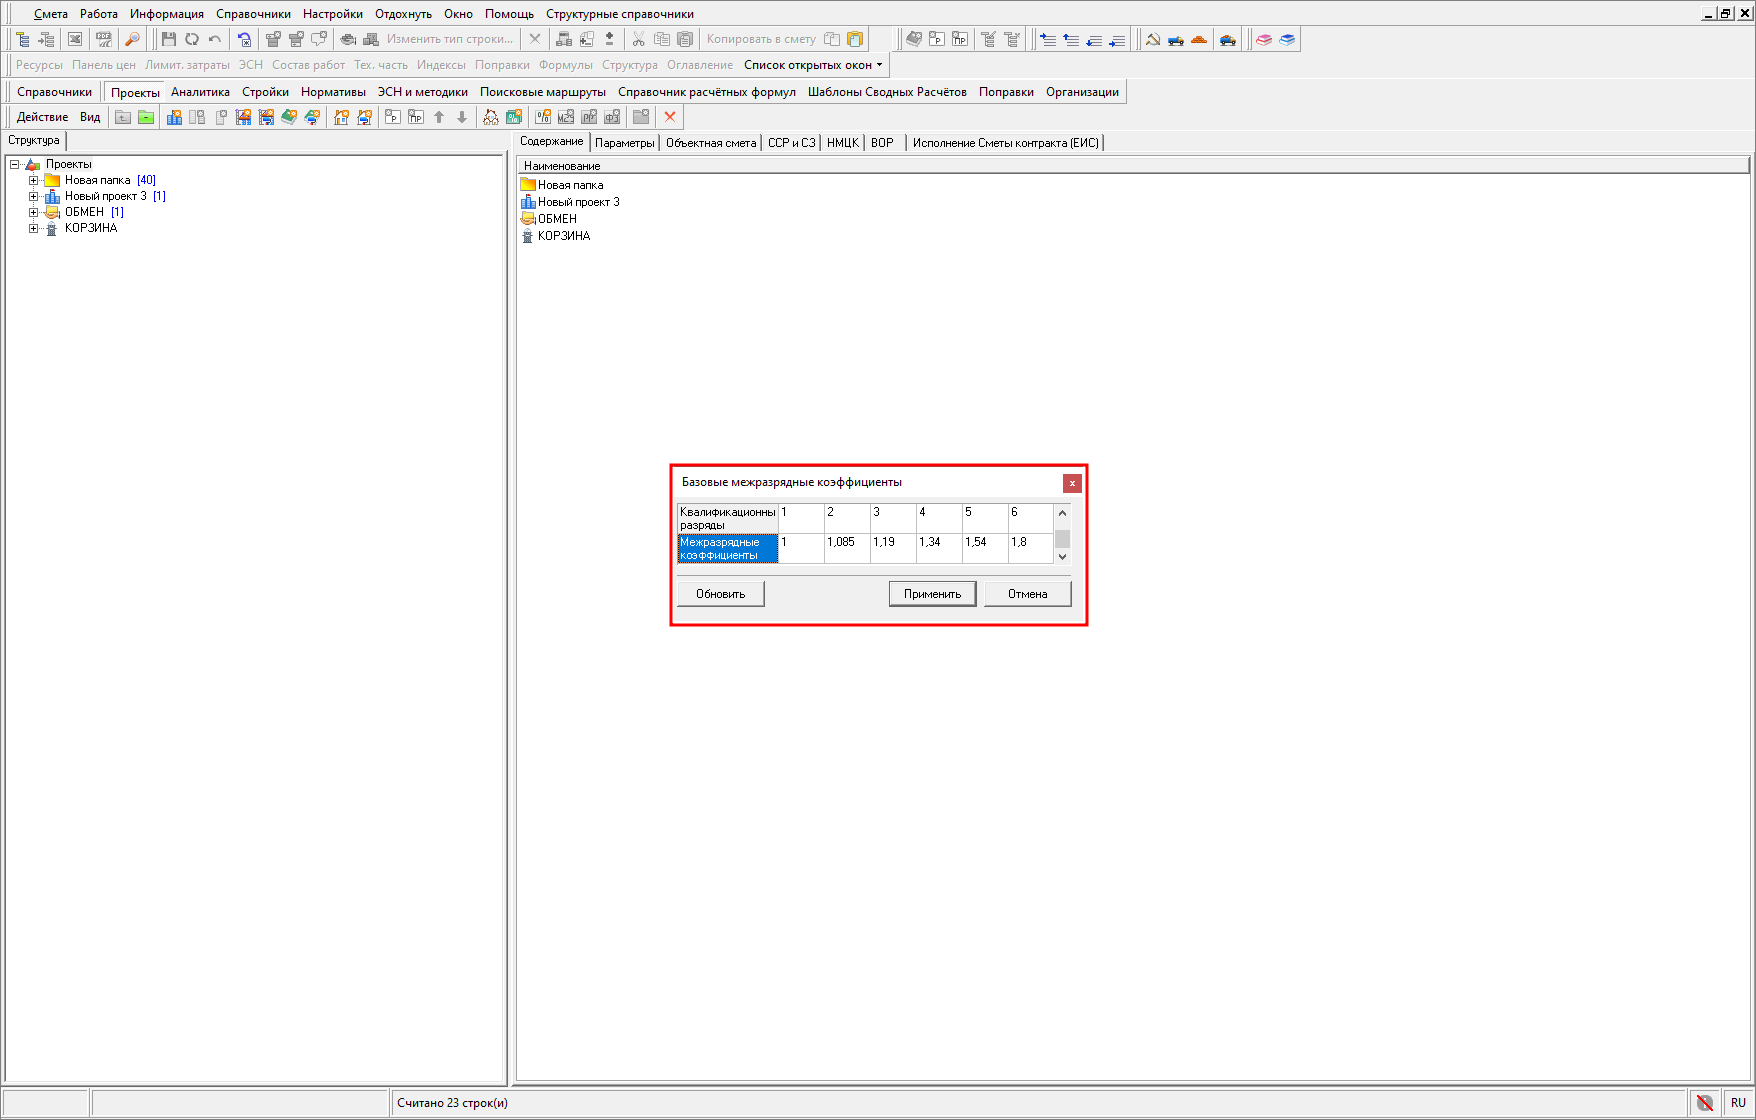The image size is (1756, 1120).
Task: Select coefficient cell with value 1,085
Action: (846, 548)
